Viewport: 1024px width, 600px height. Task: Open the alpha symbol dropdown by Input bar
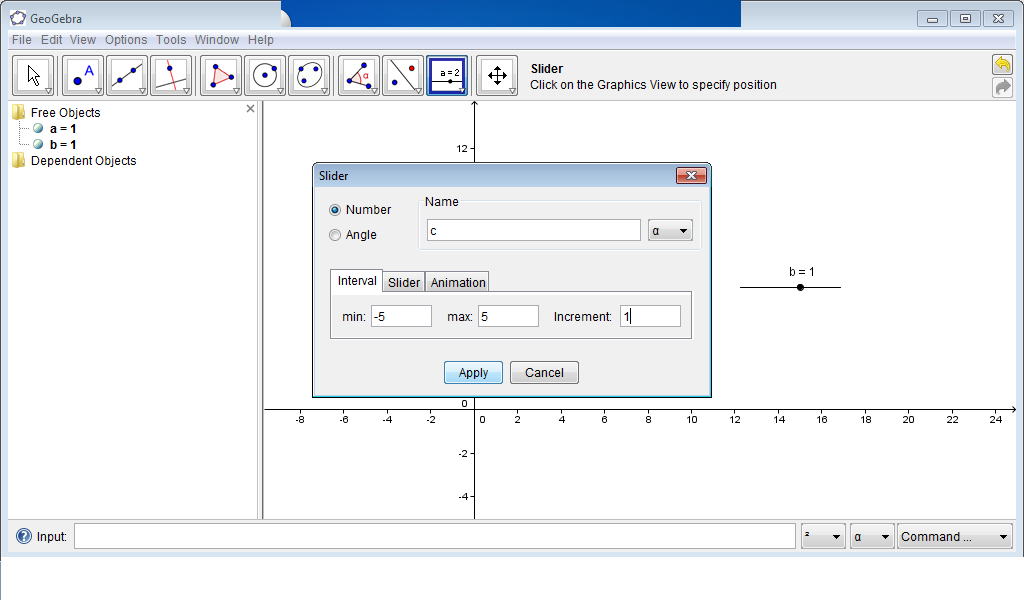pyautogui.click(x=871, y=537)
